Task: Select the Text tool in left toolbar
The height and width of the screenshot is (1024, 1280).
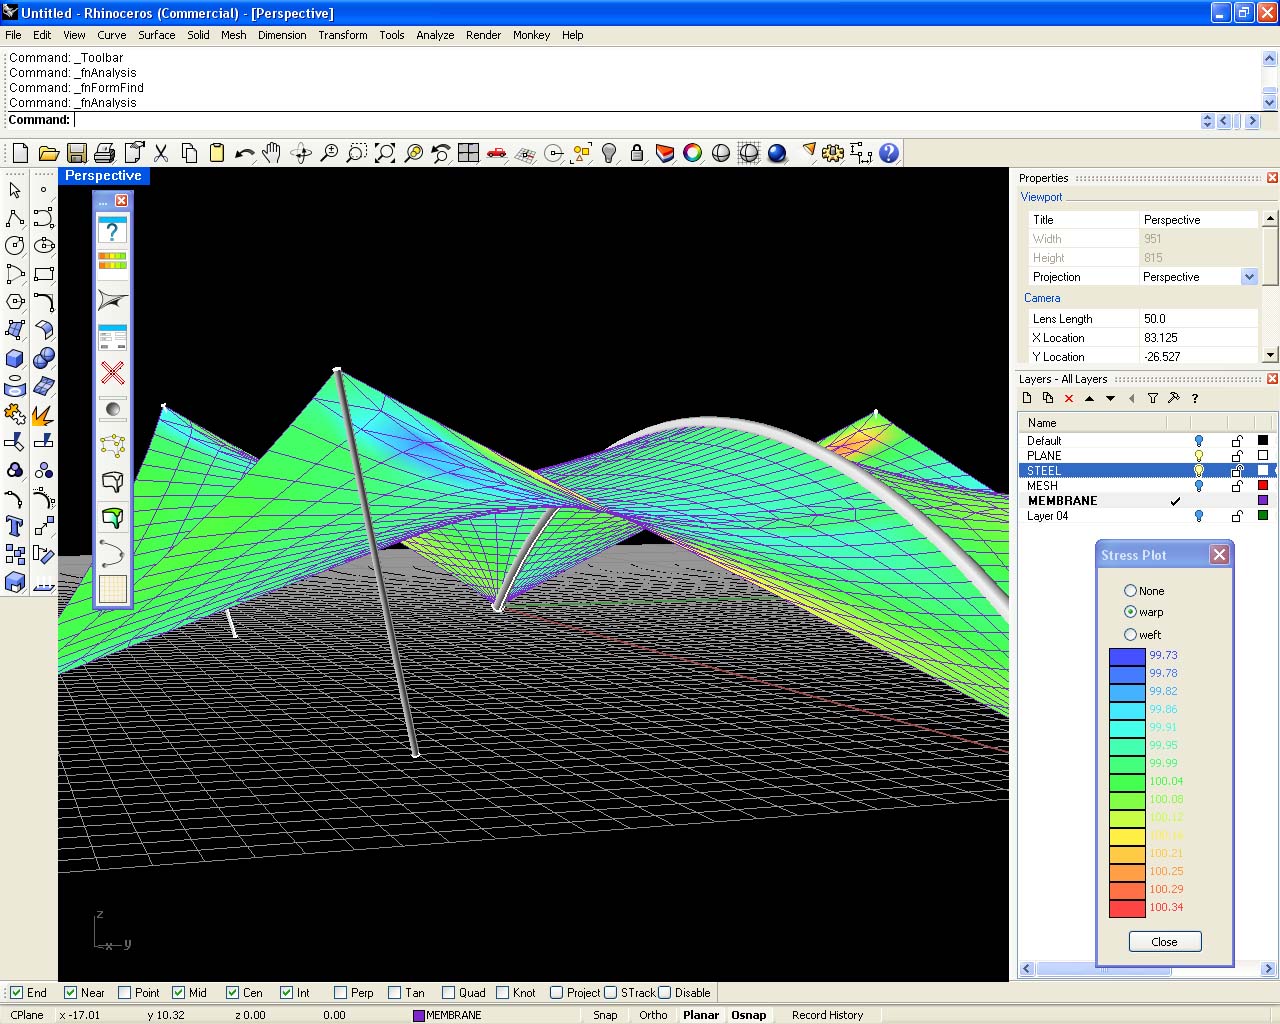Action: tap(15, 526)
